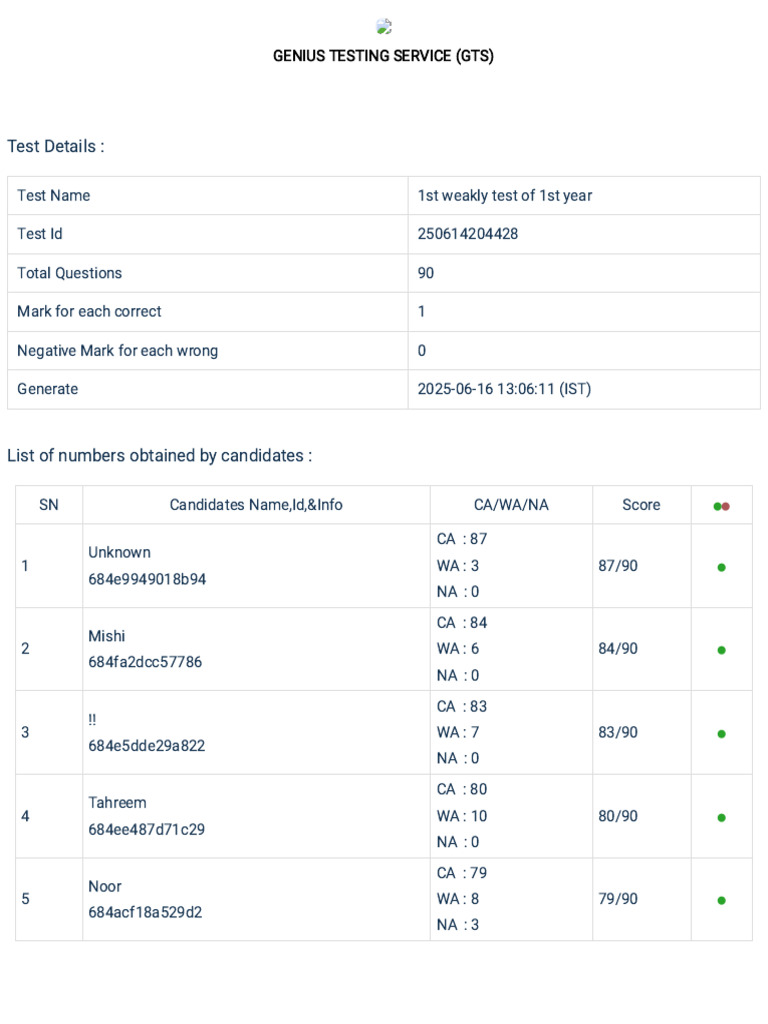Select candidate id 684e9949018b94
768x1024 pixels.
[147, 579]
